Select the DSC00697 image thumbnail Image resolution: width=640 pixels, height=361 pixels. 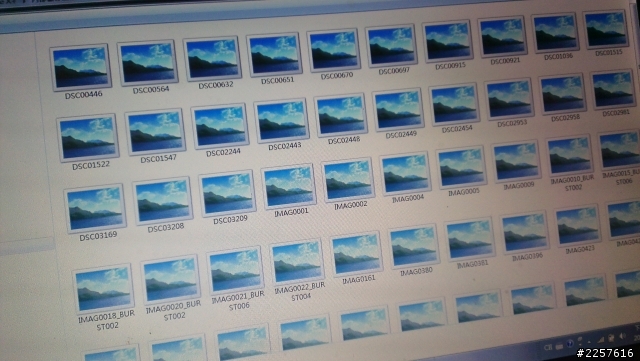click(391, 45)
